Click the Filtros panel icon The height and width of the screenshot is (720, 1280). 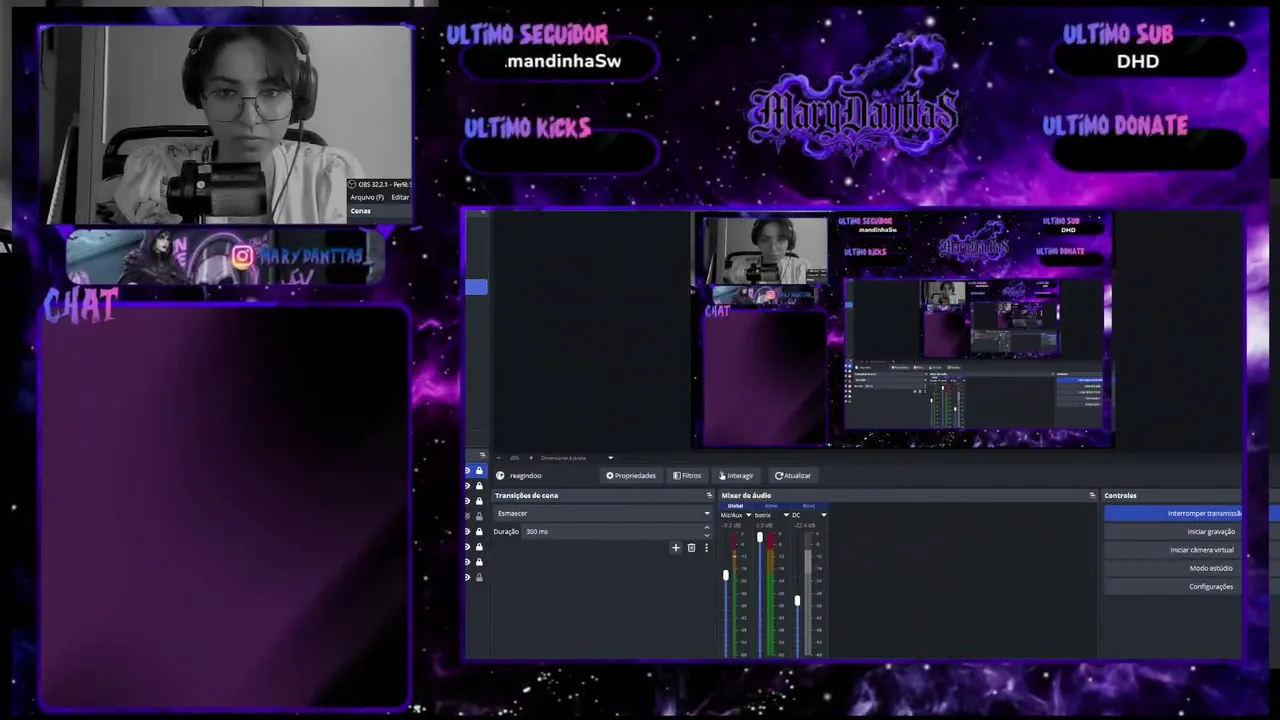point(677,476)
